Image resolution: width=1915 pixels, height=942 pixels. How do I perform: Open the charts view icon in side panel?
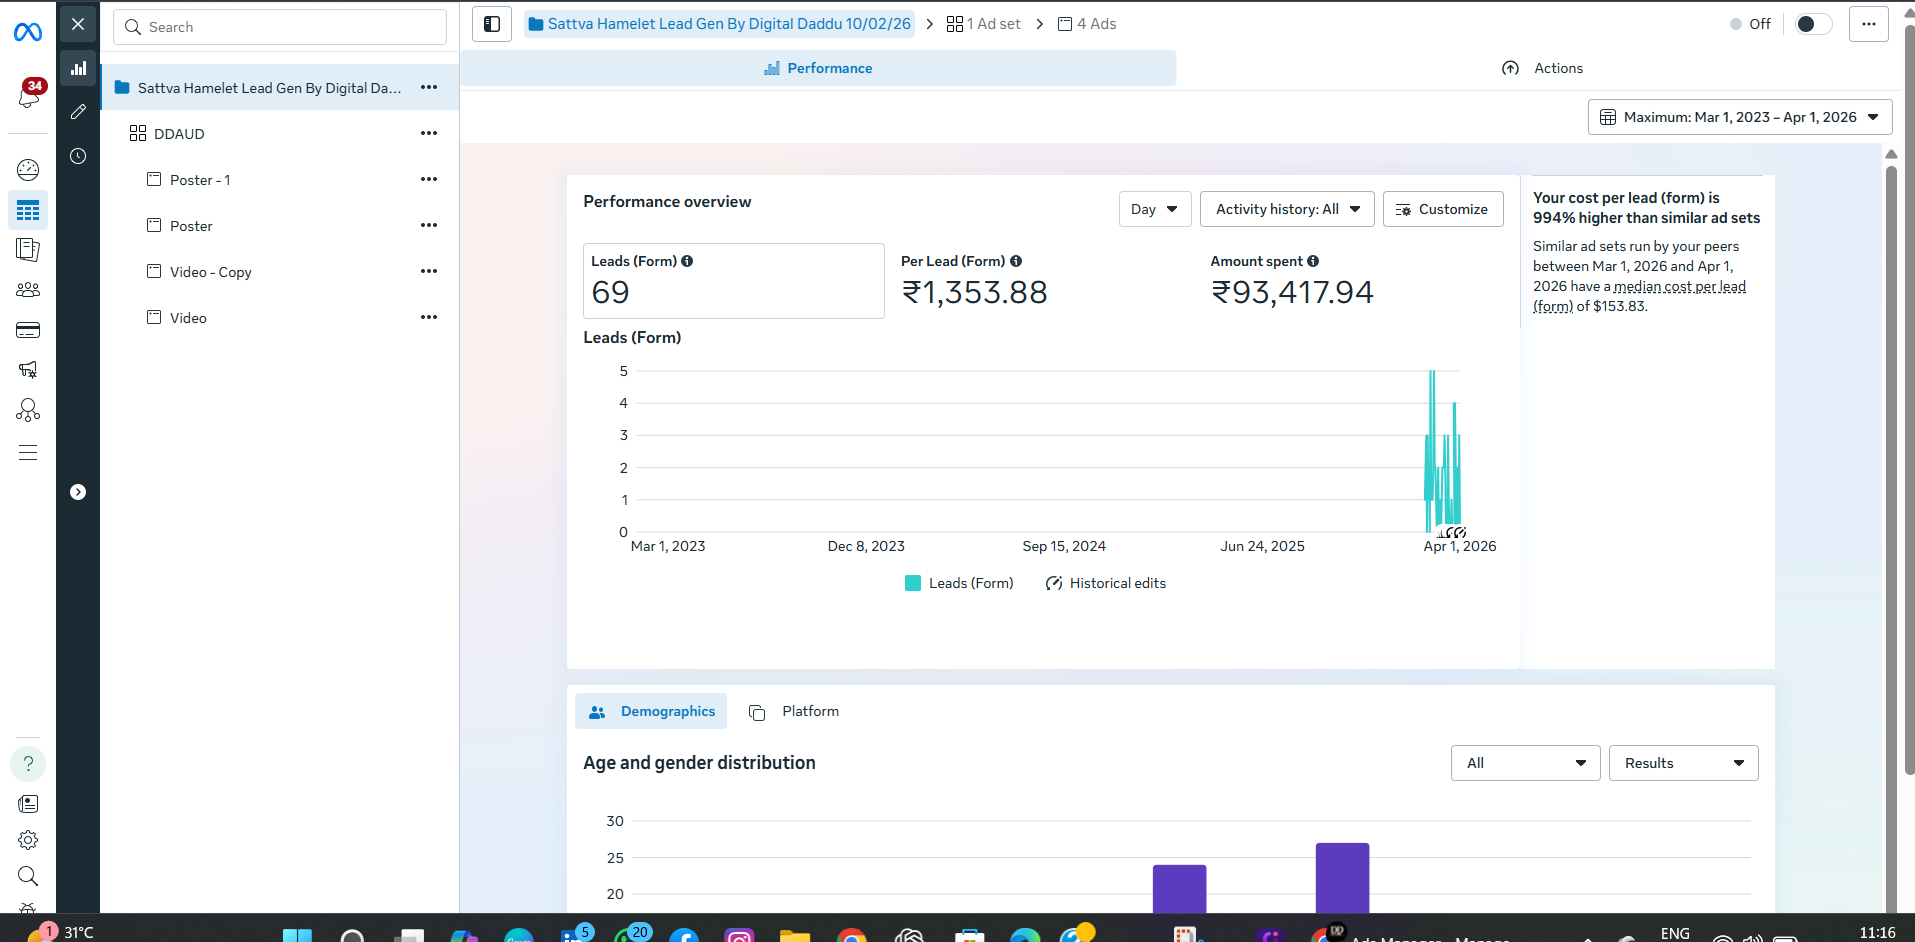coord(78,69)
